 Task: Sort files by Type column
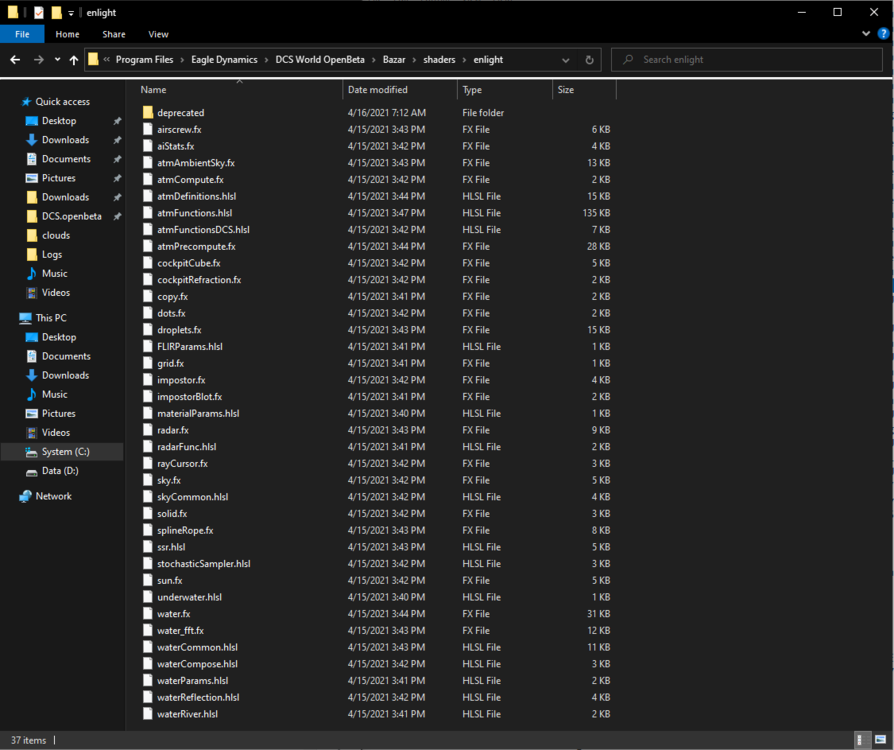click(472, 90)
